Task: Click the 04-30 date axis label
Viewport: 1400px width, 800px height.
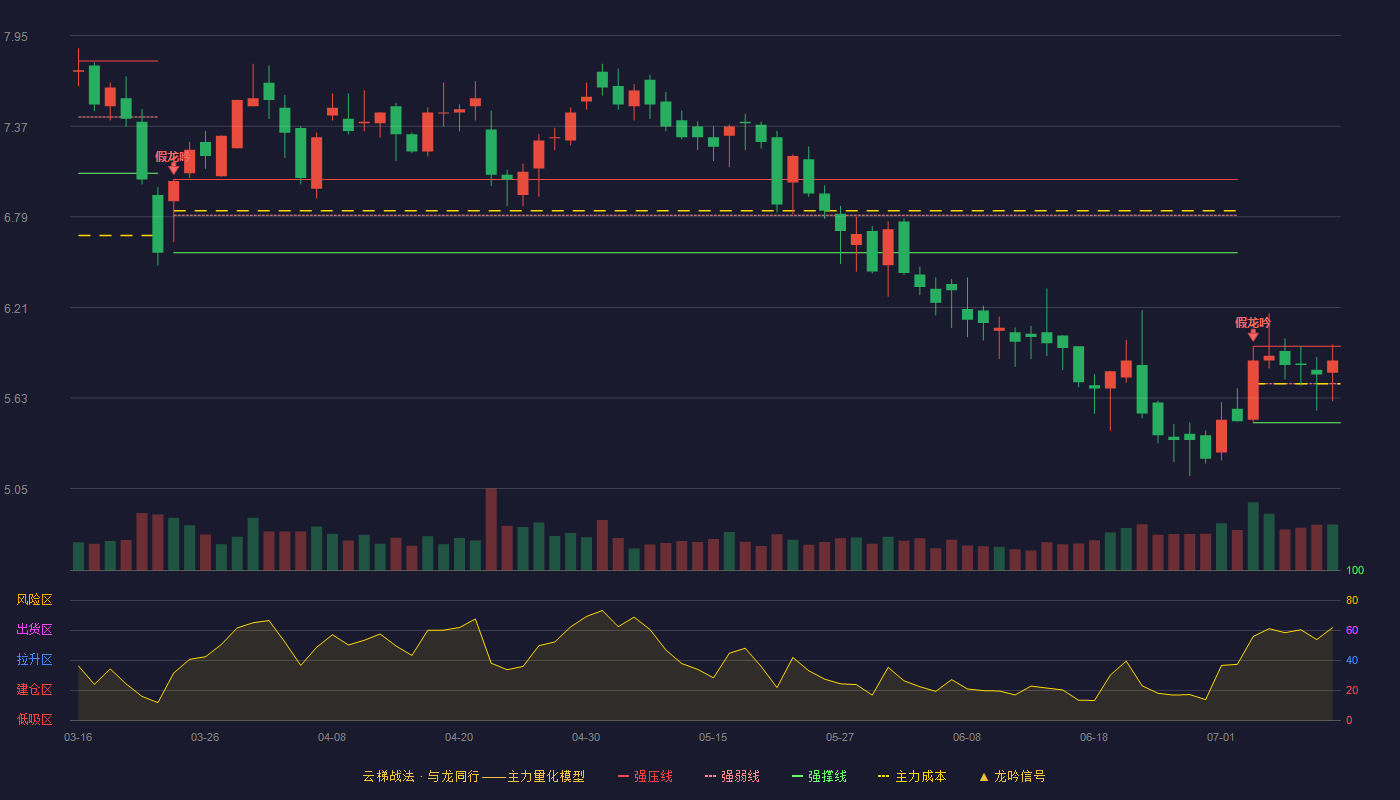Action: coord(586,737)
